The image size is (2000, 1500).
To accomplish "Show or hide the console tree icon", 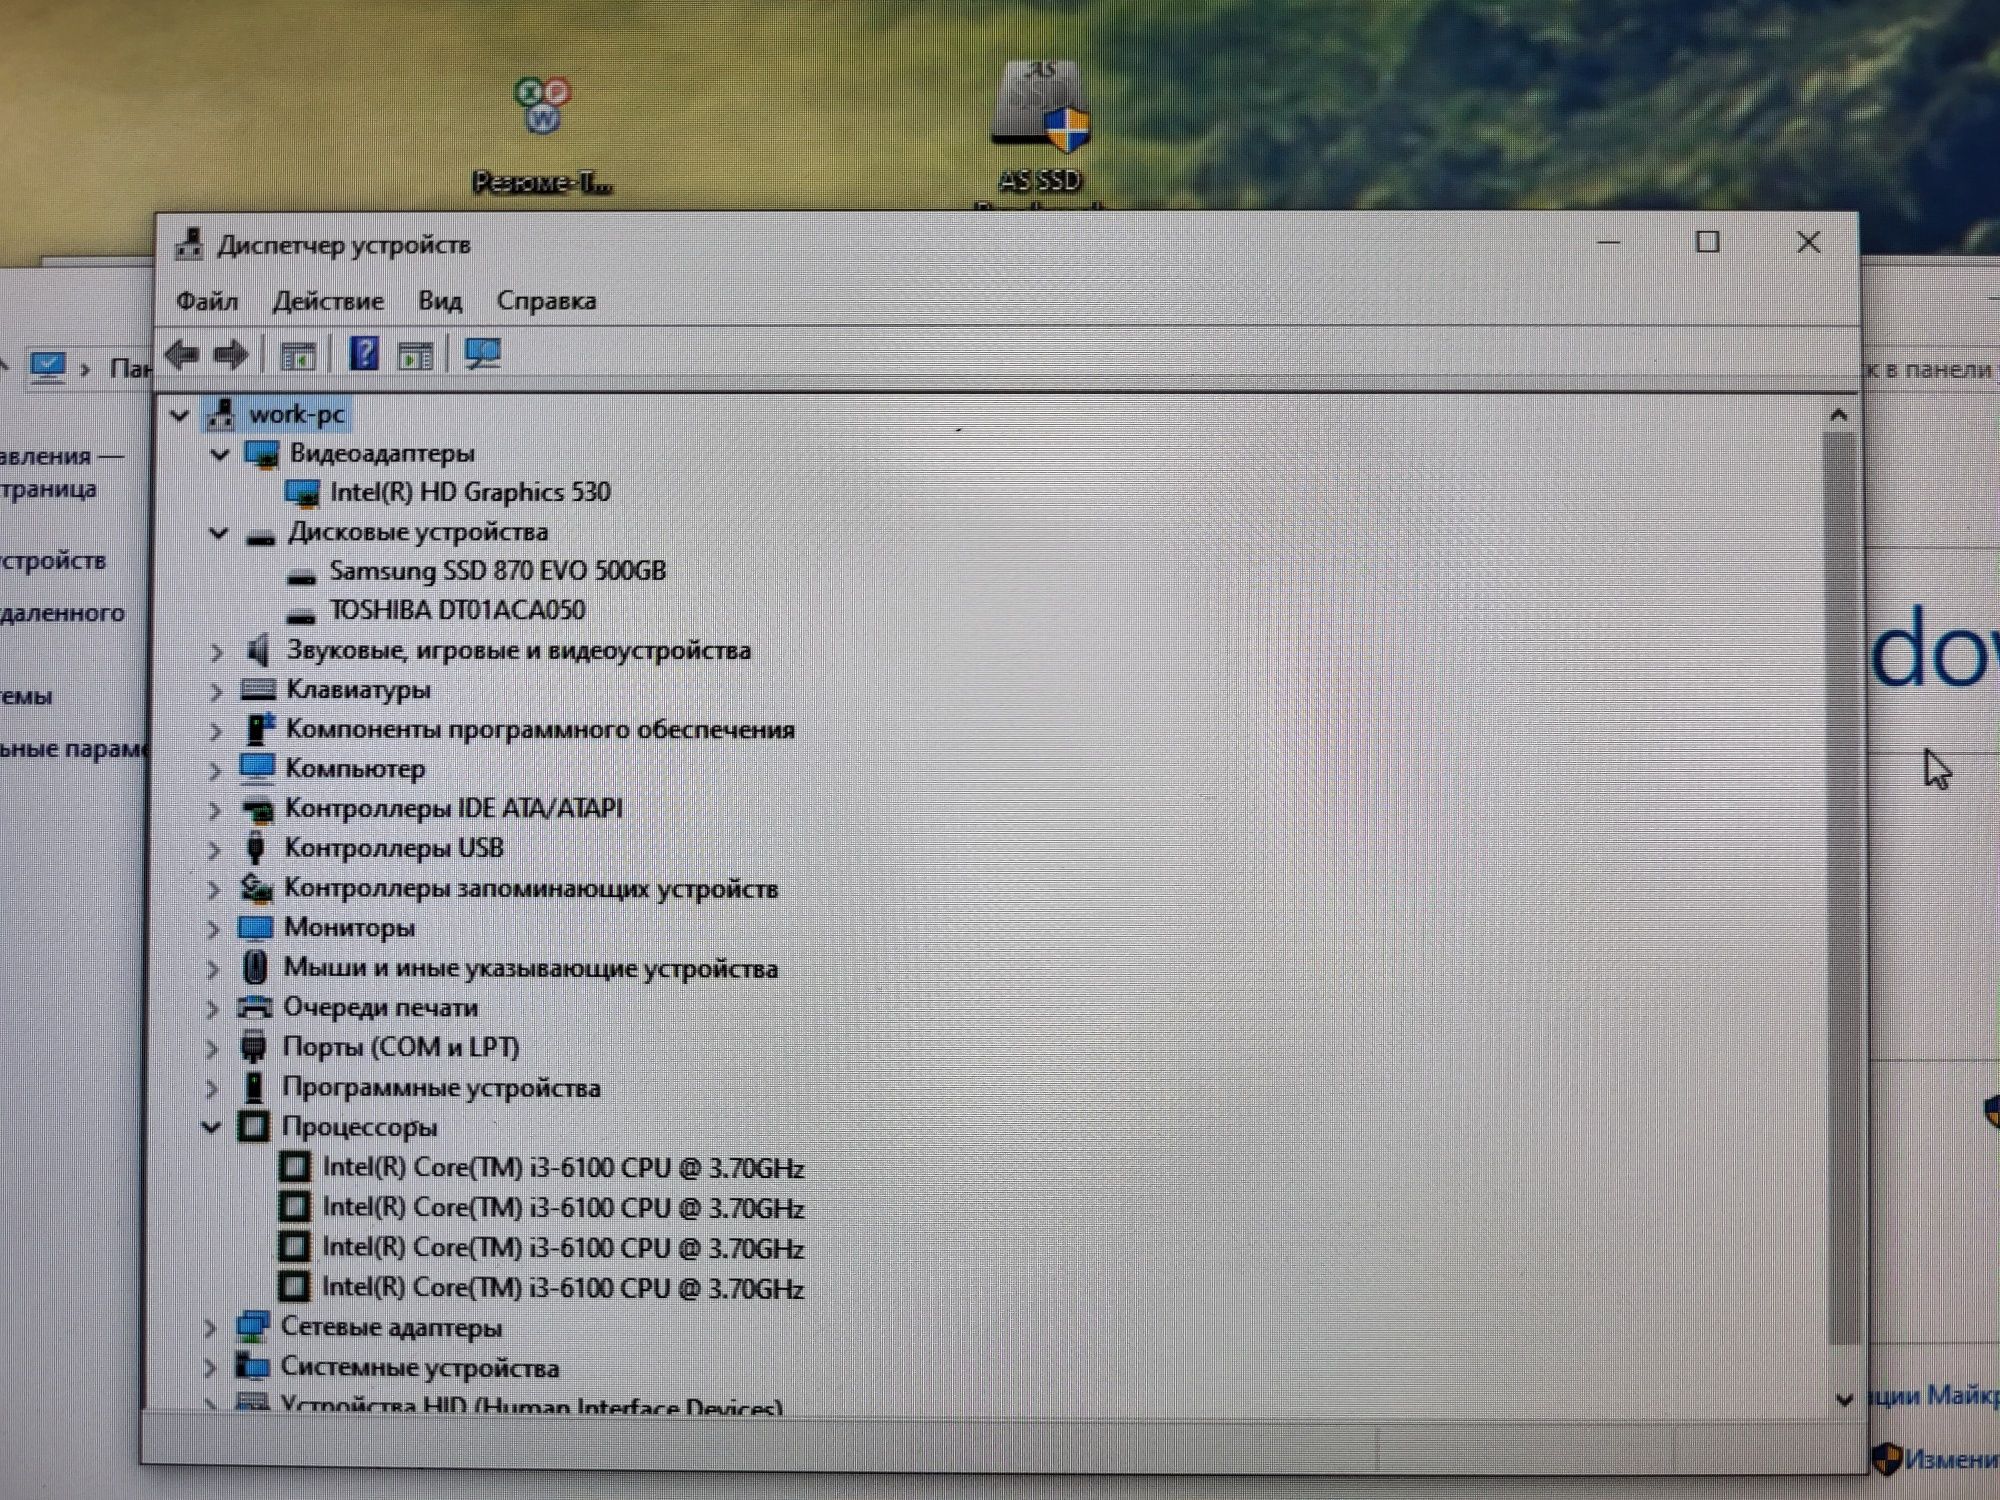I will point(298,355).
